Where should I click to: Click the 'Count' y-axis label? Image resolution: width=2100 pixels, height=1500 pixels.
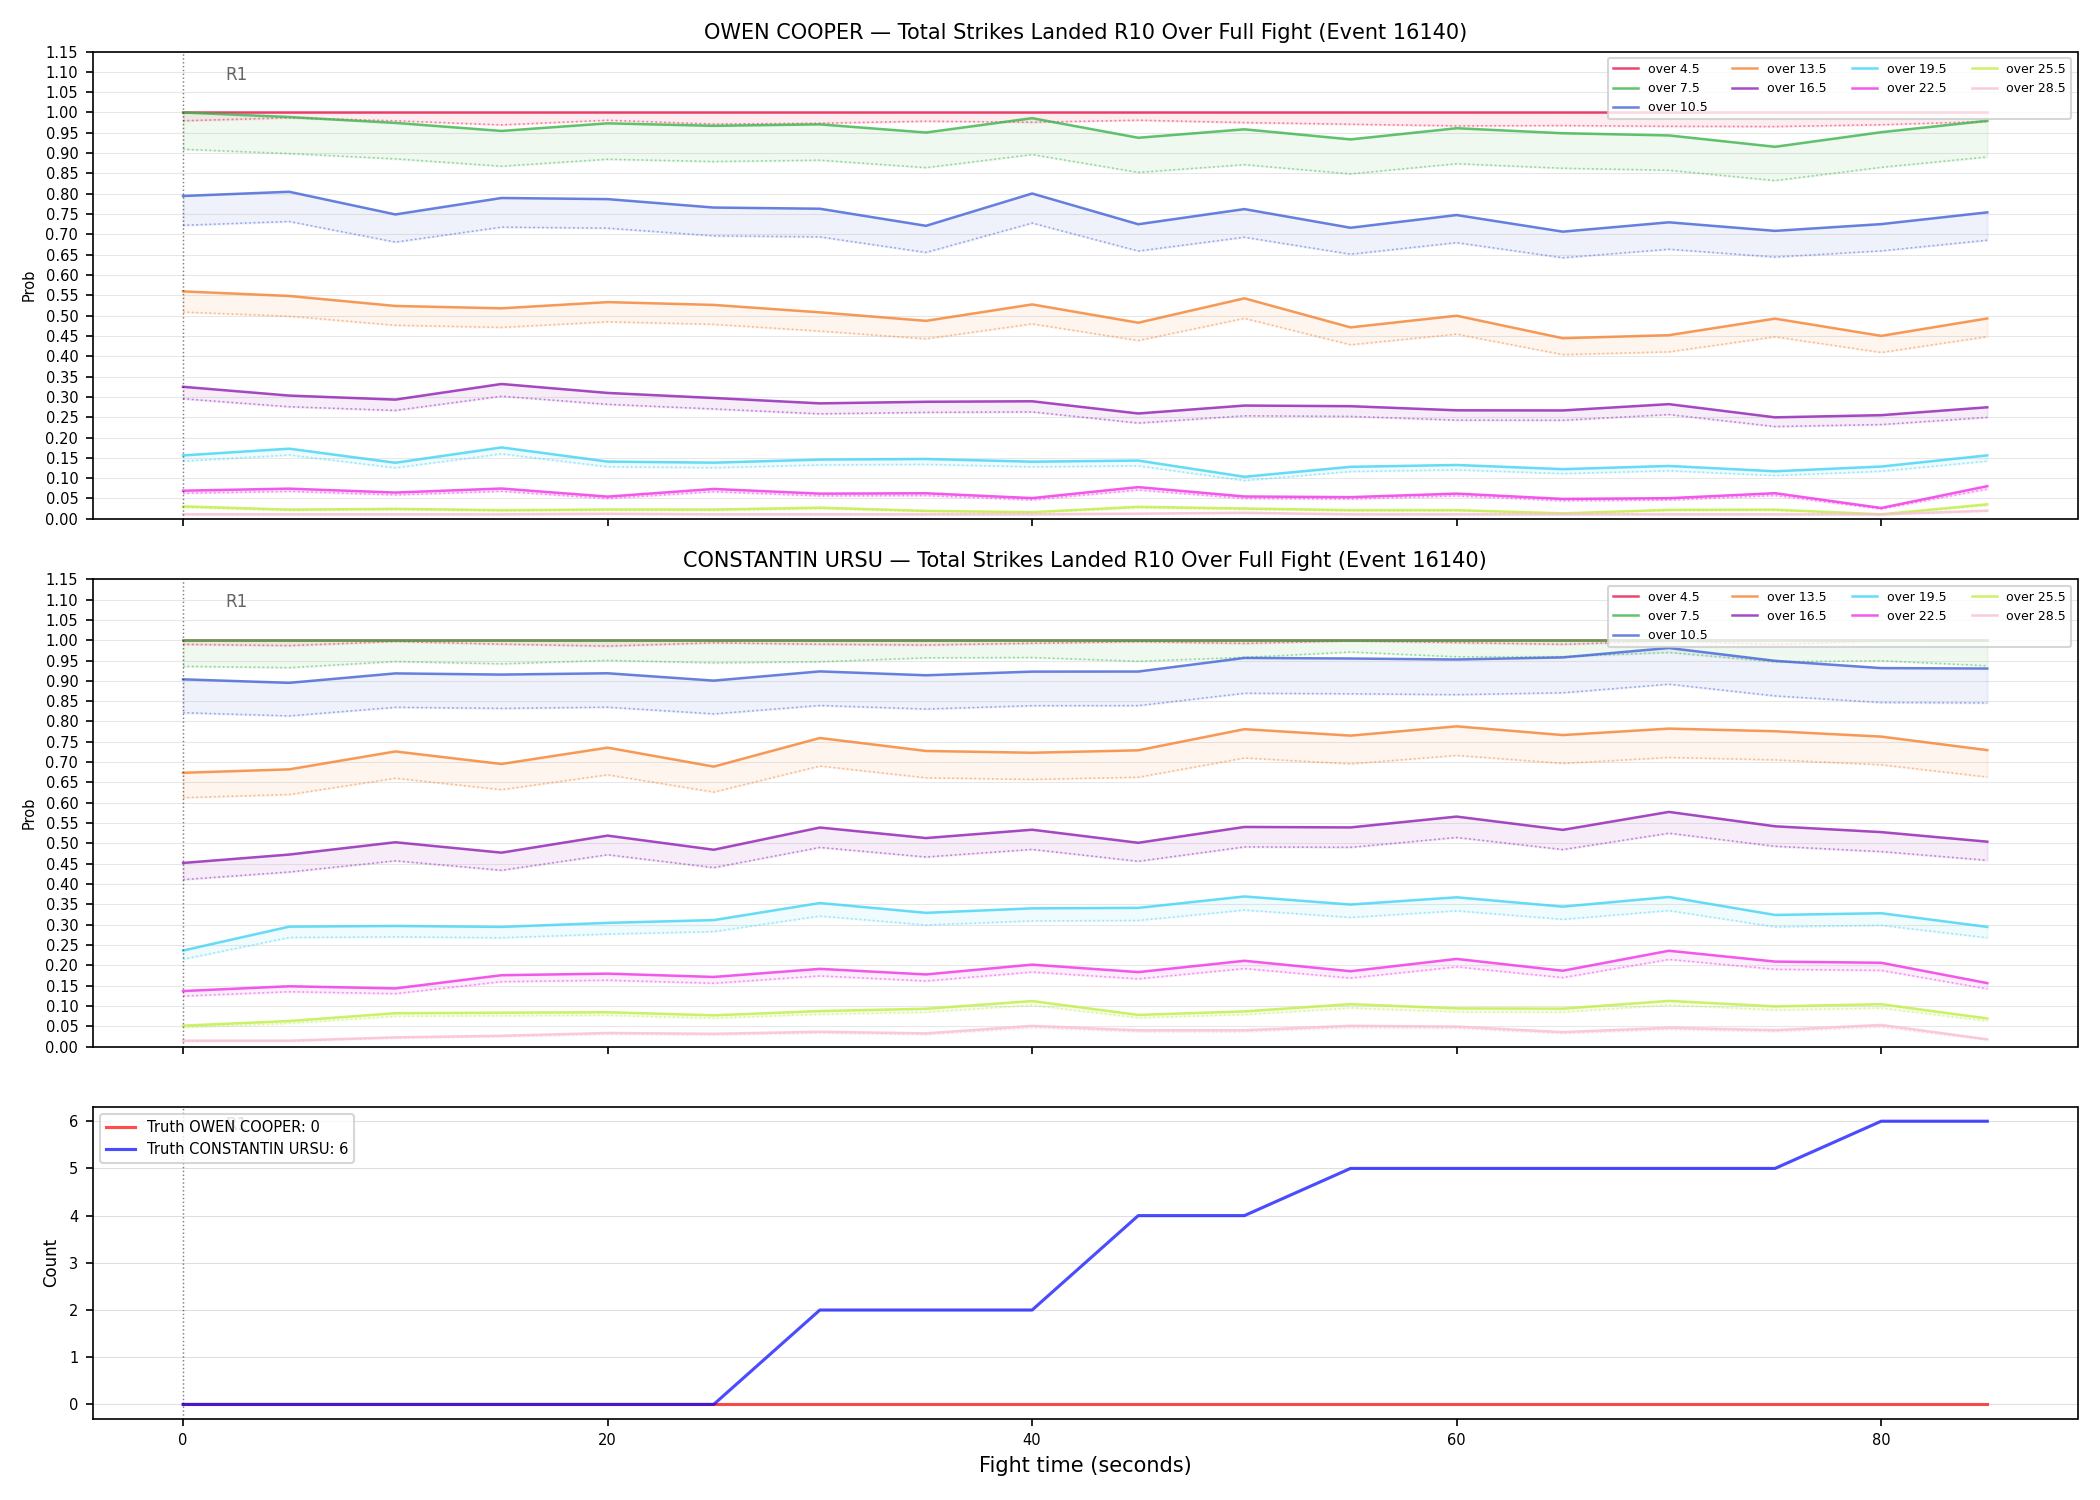coord(50,1263)
